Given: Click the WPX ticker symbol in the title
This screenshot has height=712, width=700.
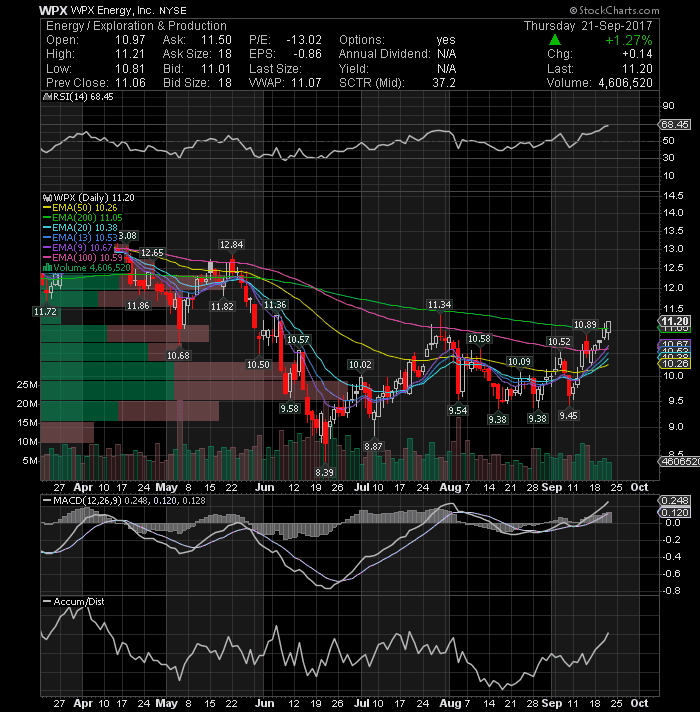Looking at the screenshot, I should point(53,10).
